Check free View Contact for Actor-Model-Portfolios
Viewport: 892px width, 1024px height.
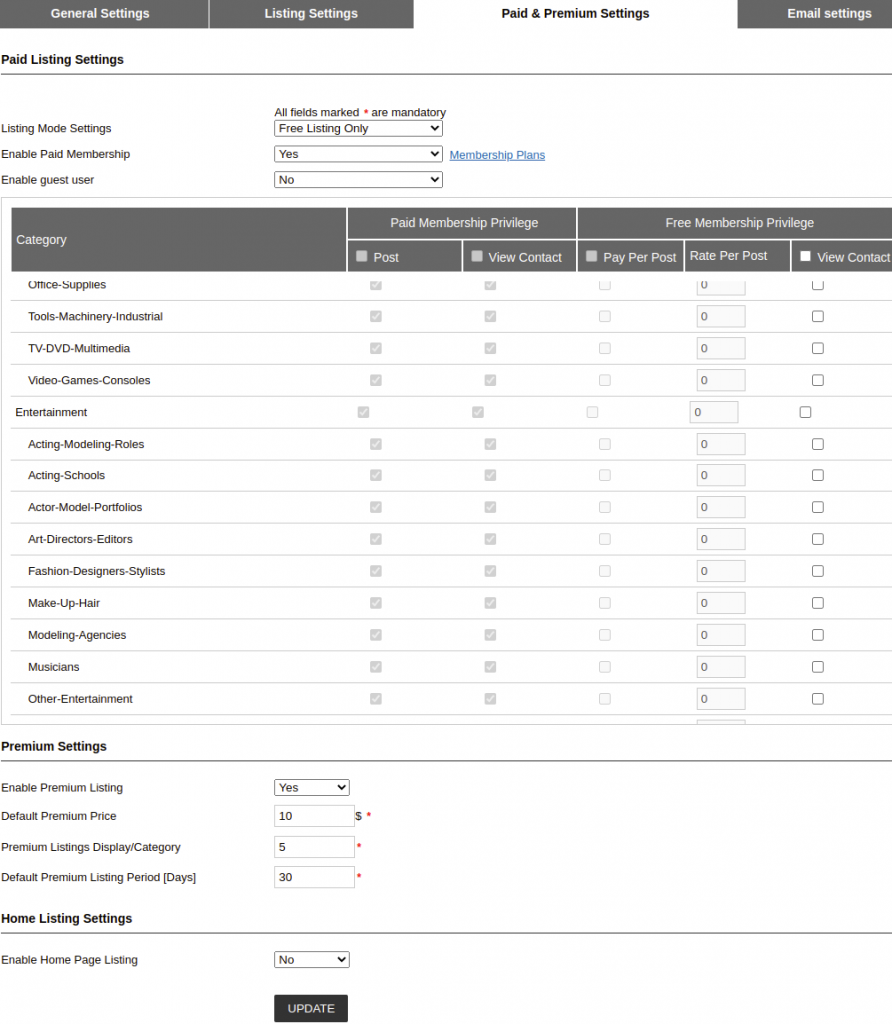coord(818,507)
